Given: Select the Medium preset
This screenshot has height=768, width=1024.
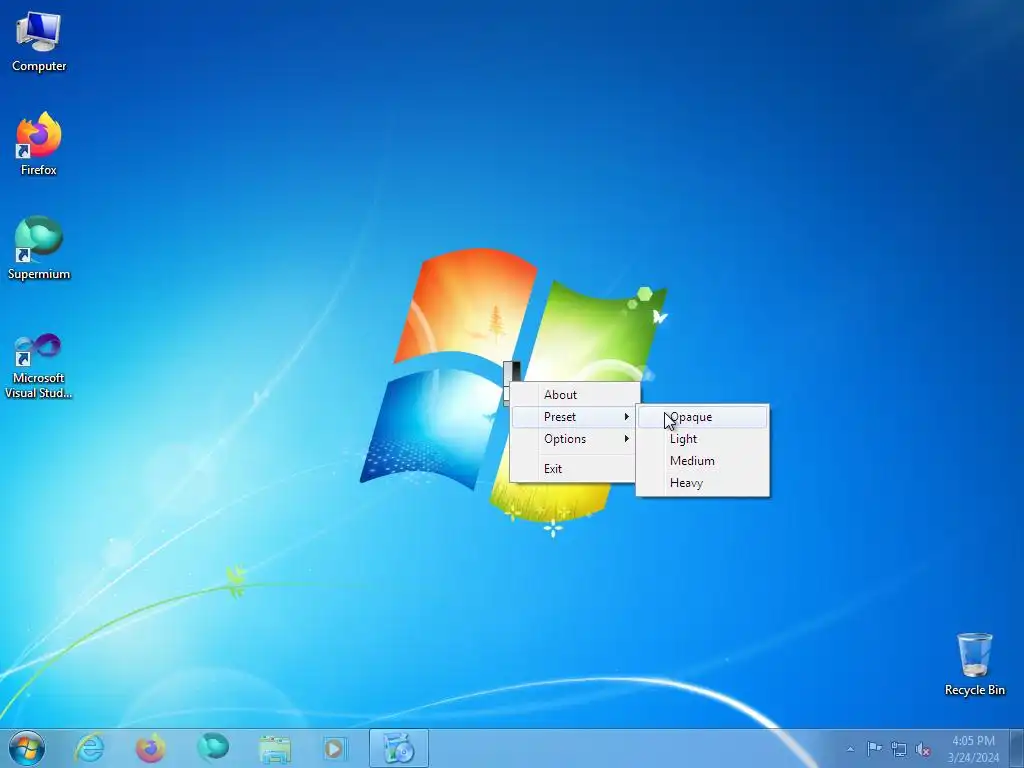Looking at the screenshot, I should [703, 460].
